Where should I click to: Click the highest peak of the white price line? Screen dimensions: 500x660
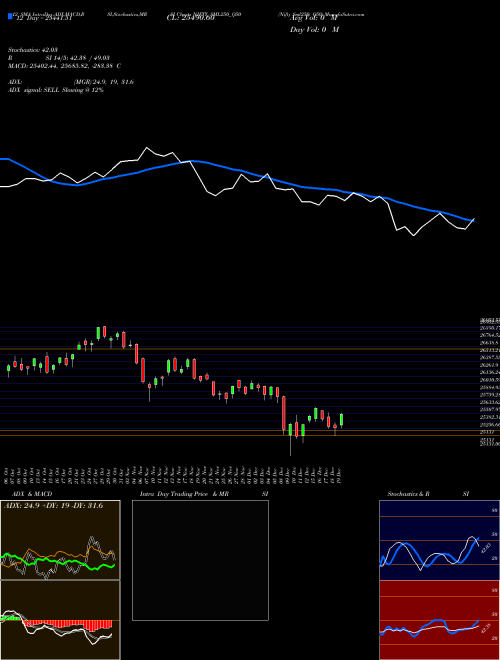click(147, 148)
